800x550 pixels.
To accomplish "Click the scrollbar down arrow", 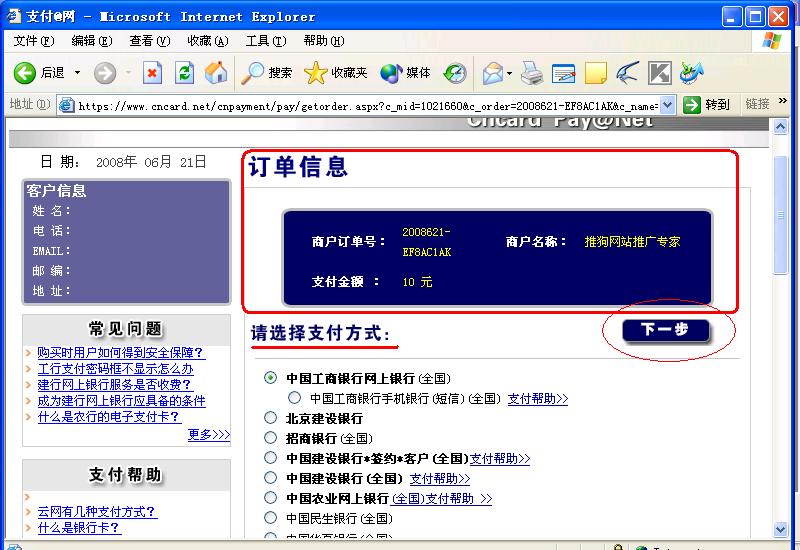I will tap(781, 530).
